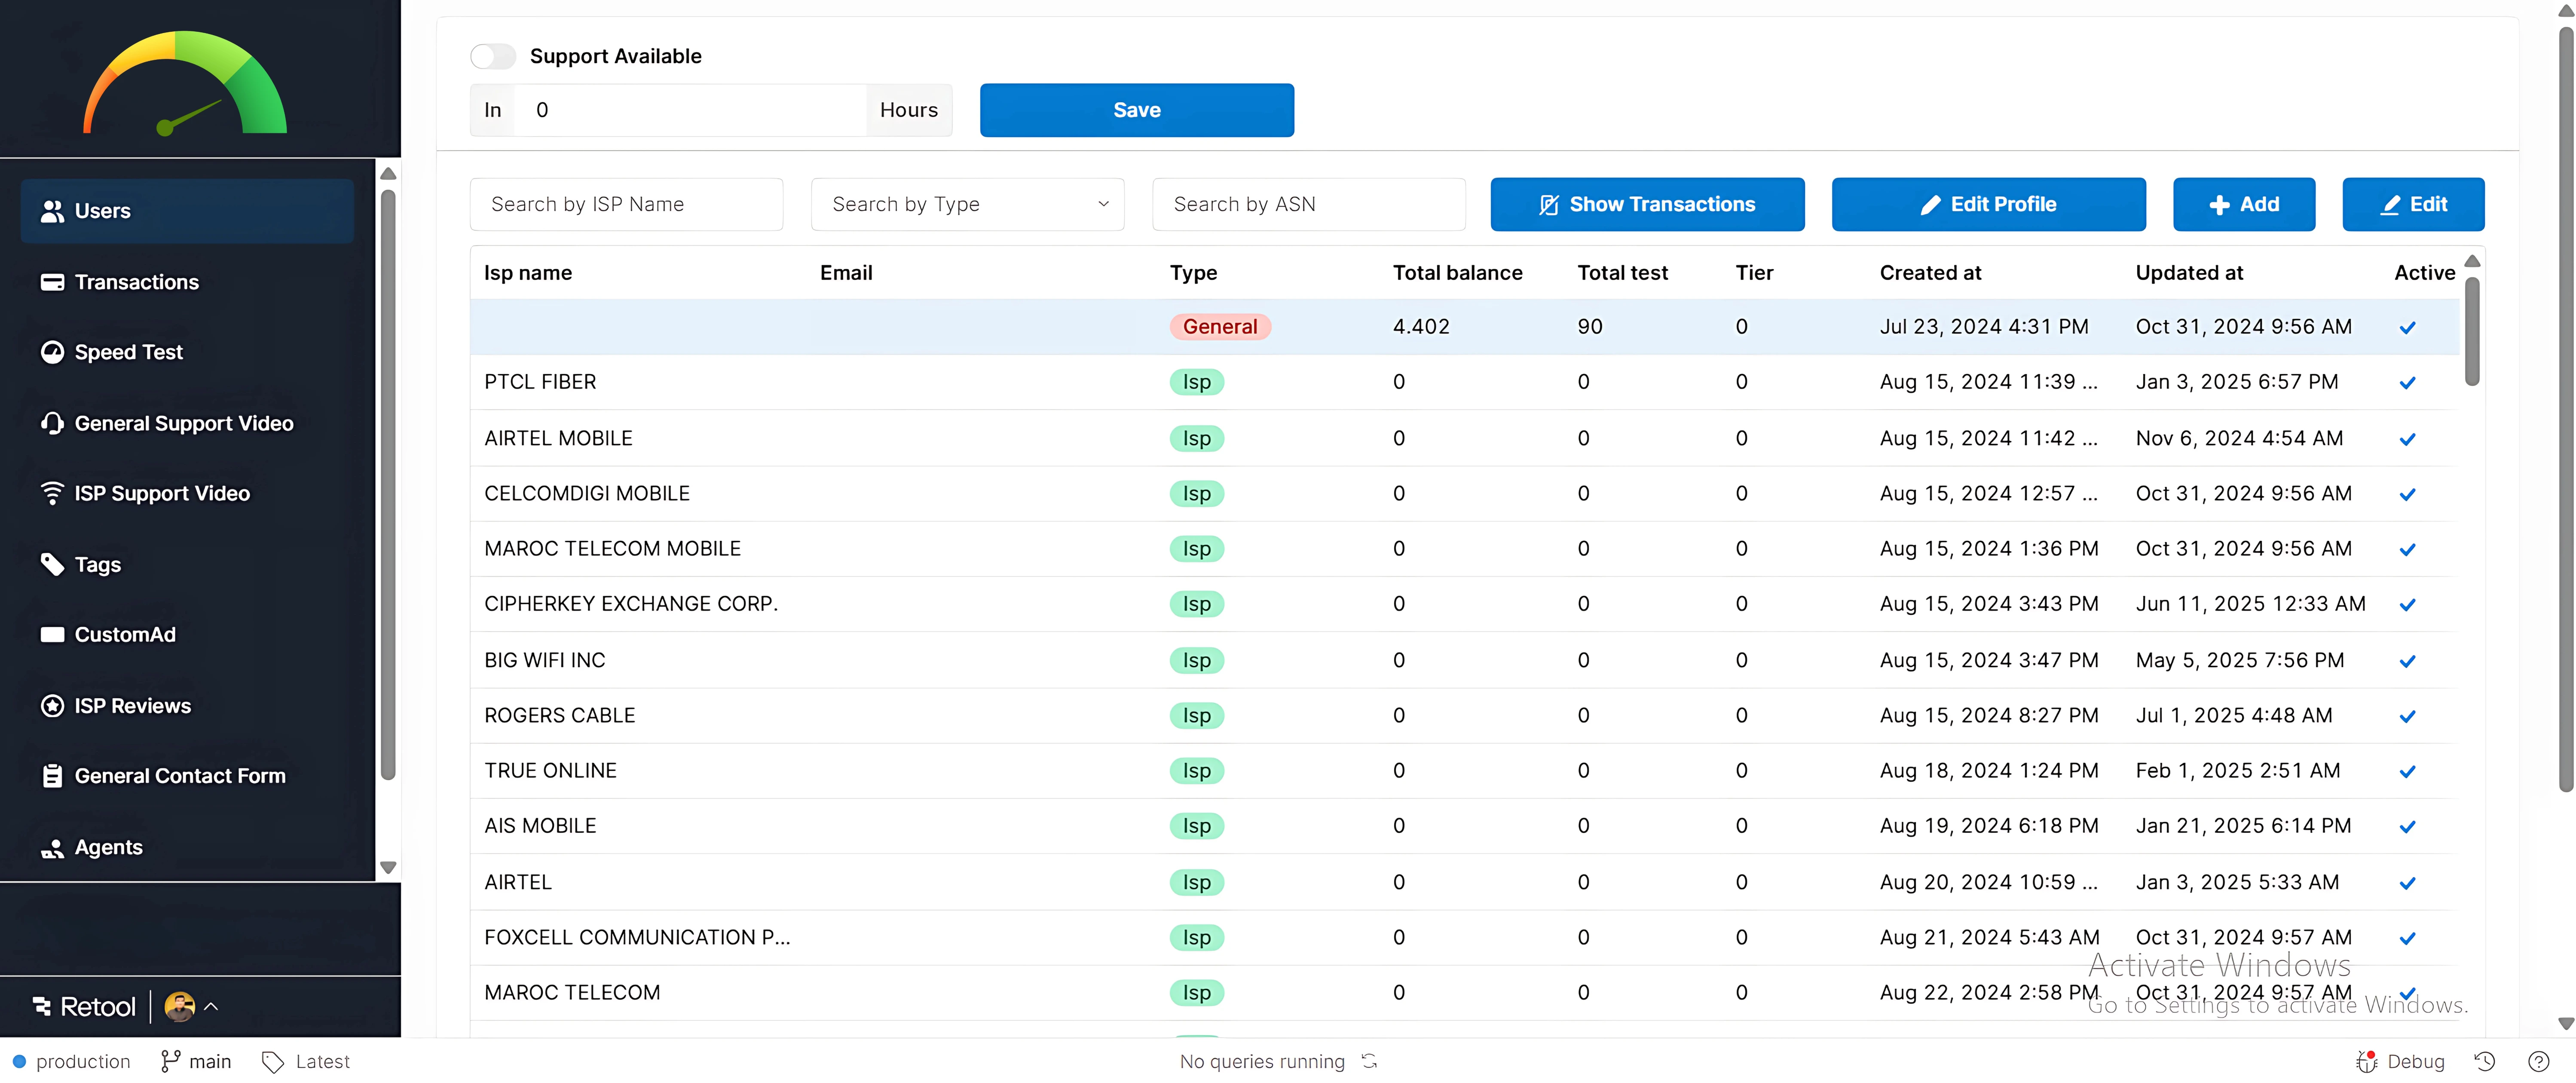Screen dimensions: 2576x1083
Task: Click the Add button
Action: click(x=2244, y=204)
